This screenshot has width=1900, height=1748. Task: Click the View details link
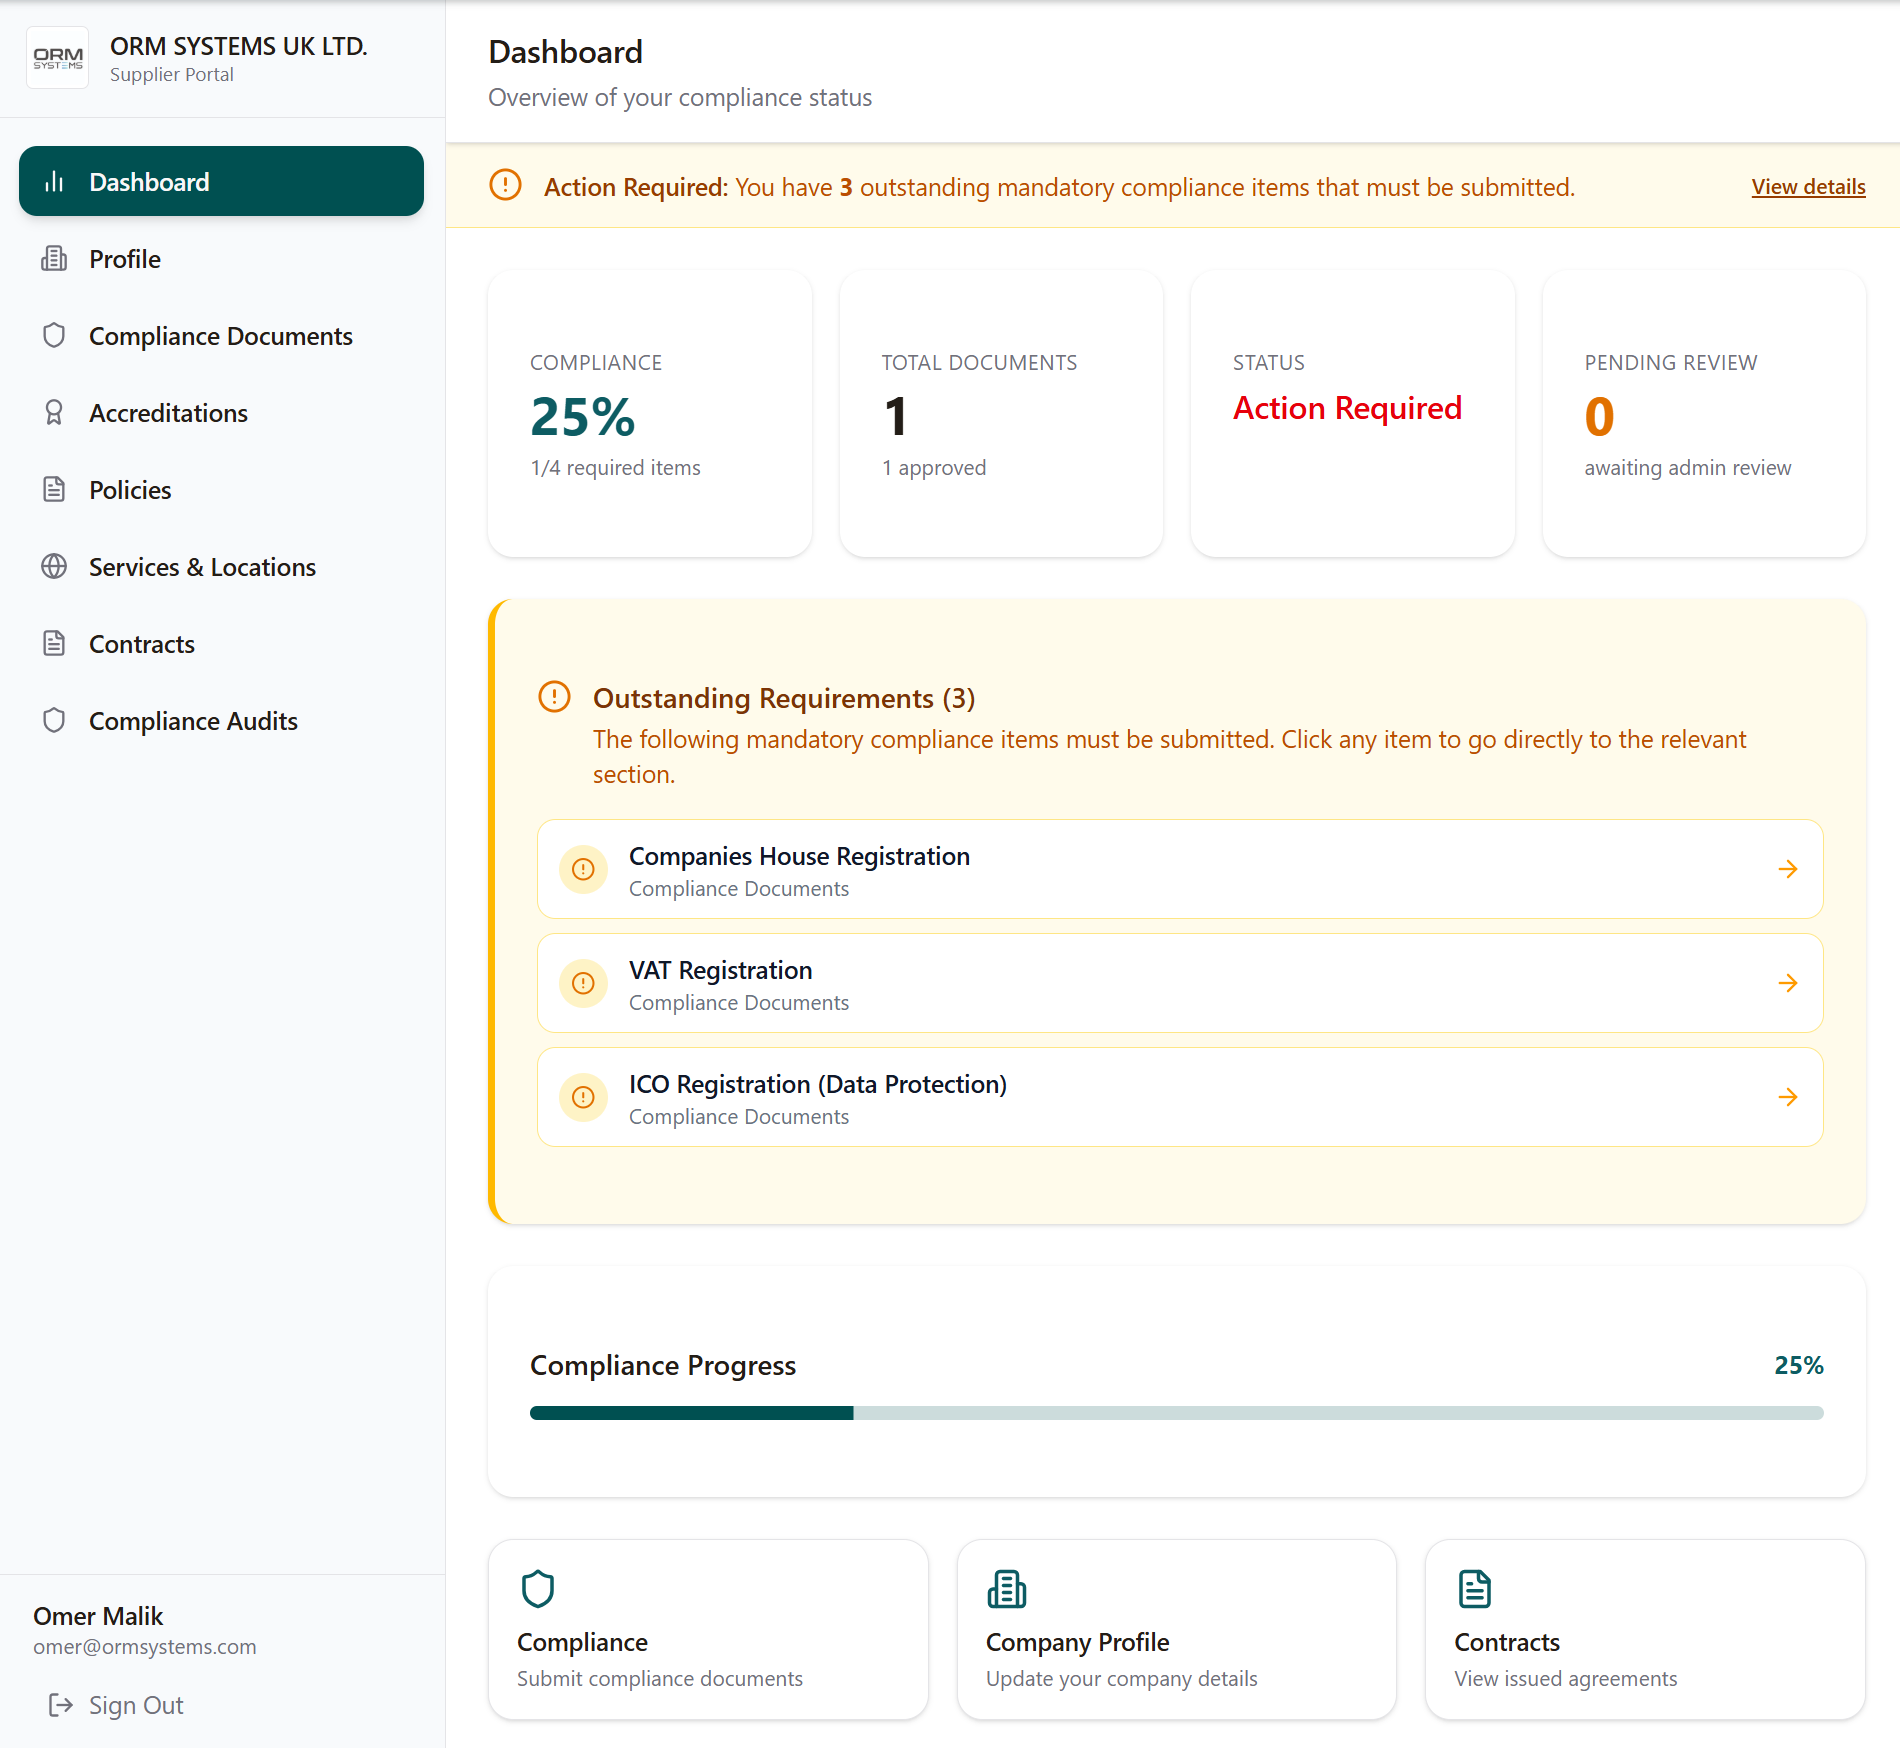pyautogui.click(x=1808, y=187)
